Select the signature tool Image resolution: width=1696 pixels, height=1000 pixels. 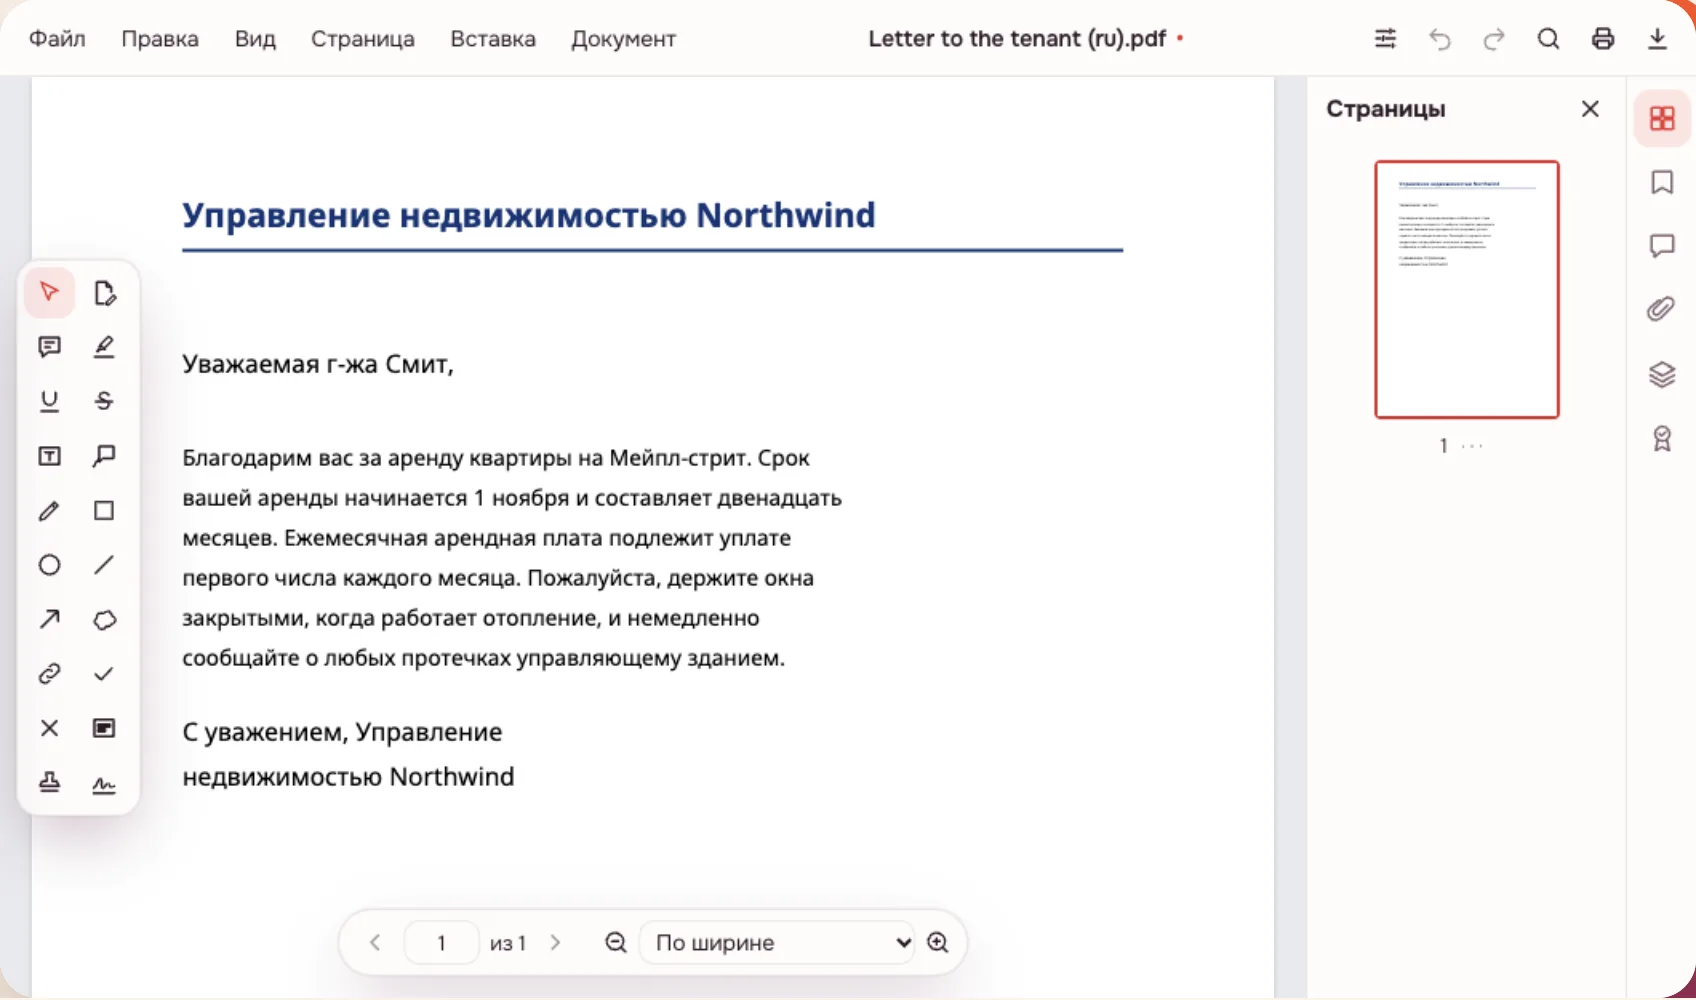point(104,783)
